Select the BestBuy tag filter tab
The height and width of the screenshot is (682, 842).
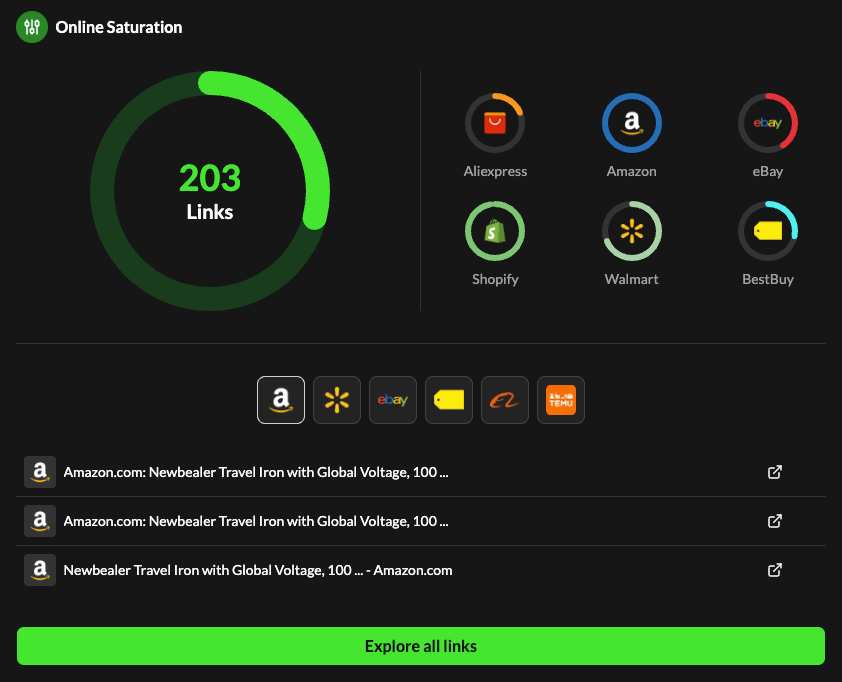[x=449, y=399]
